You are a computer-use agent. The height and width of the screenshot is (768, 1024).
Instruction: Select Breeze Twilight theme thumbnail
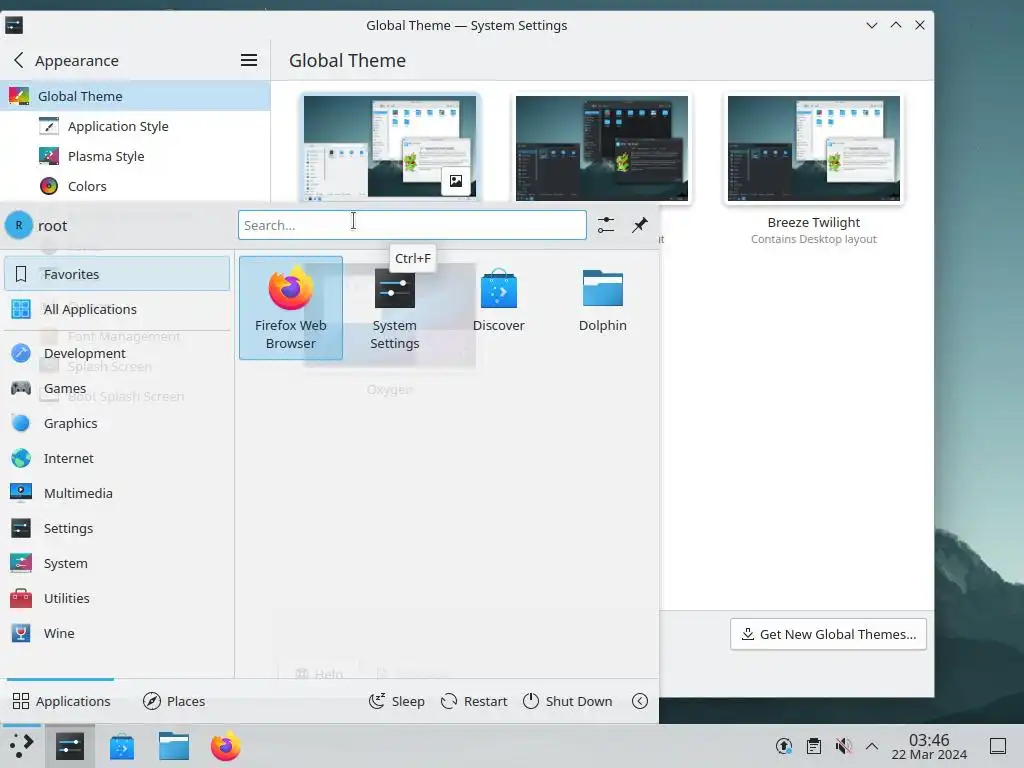(x=814, y=148)
